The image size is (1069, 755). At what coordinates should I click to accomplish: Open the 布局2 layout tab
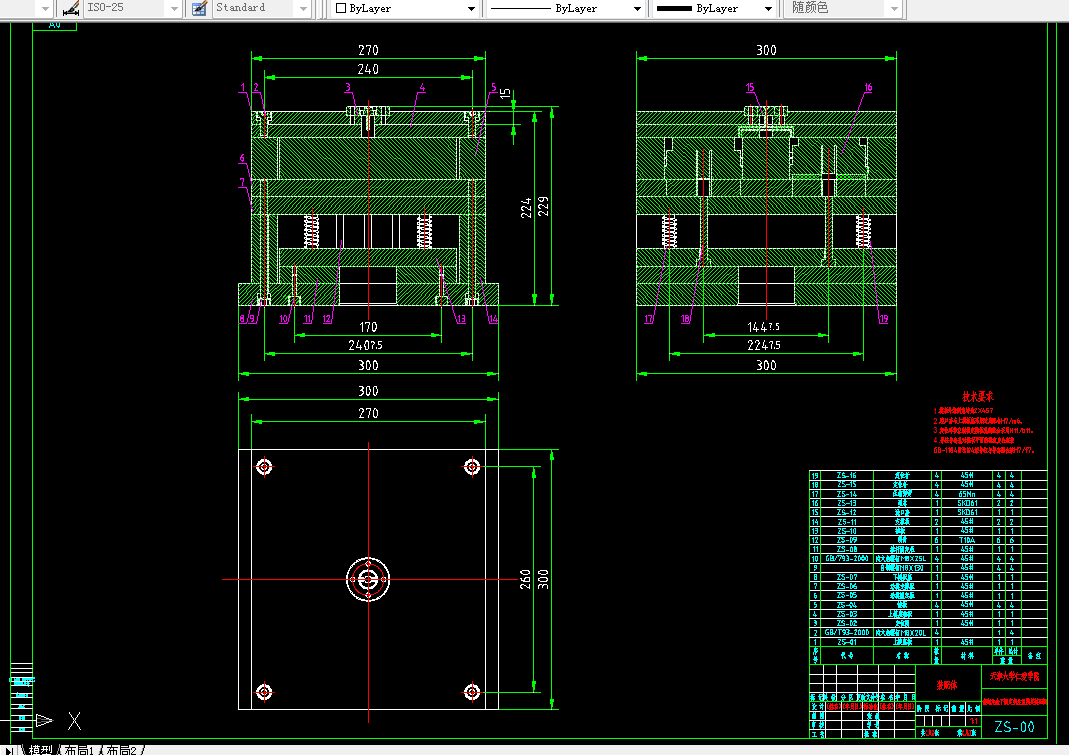click(122, 749)
